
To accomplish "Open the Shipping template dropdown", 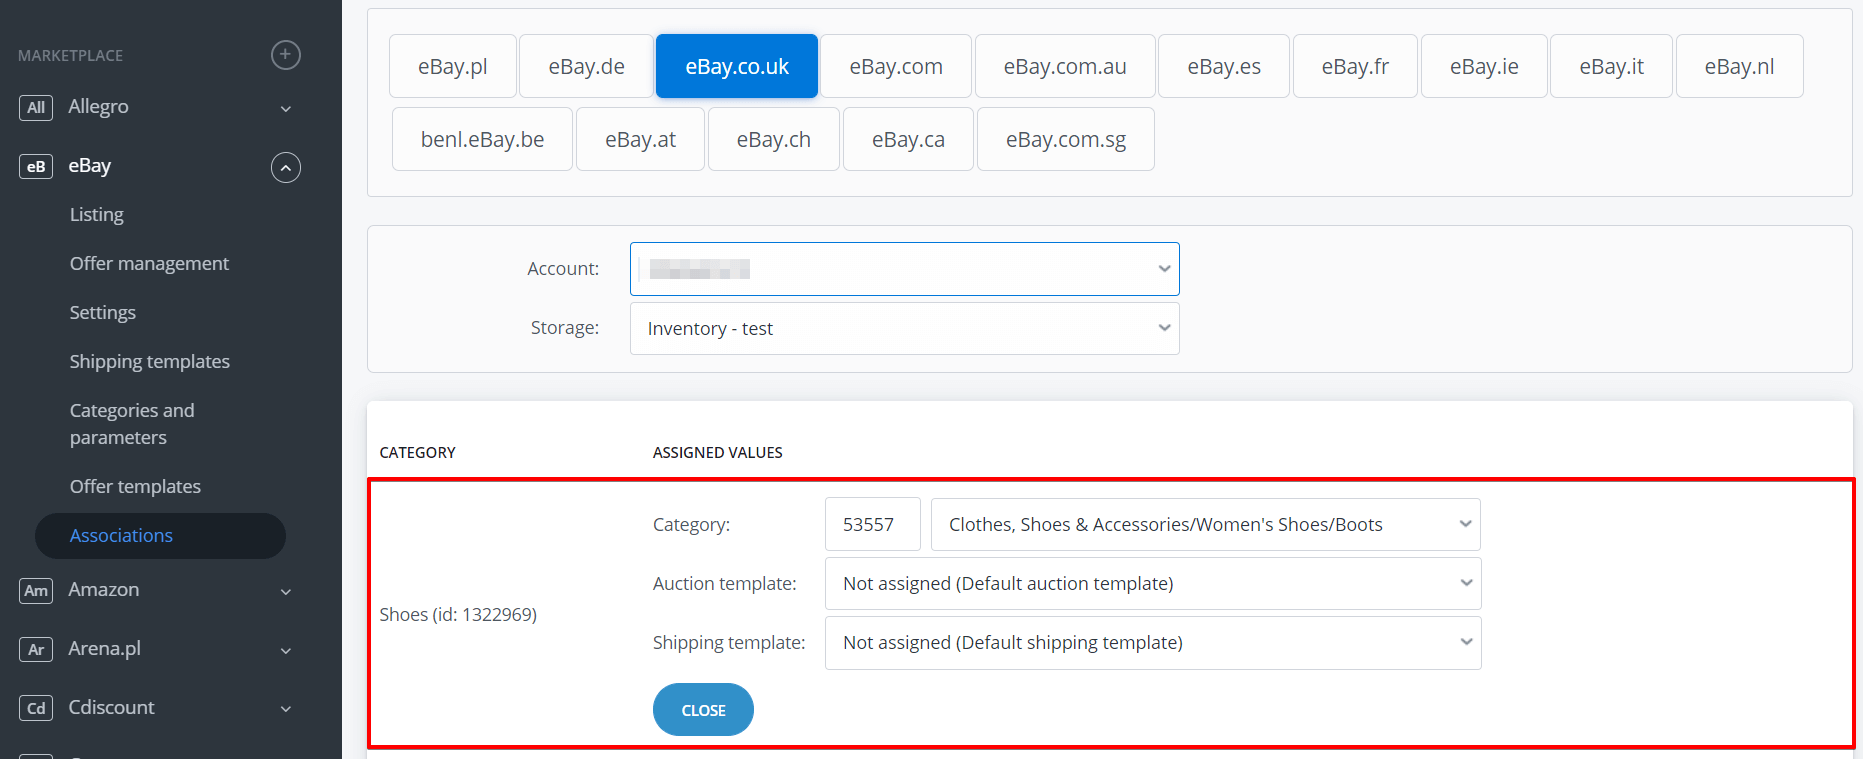I will click(x=1153, y=643).
